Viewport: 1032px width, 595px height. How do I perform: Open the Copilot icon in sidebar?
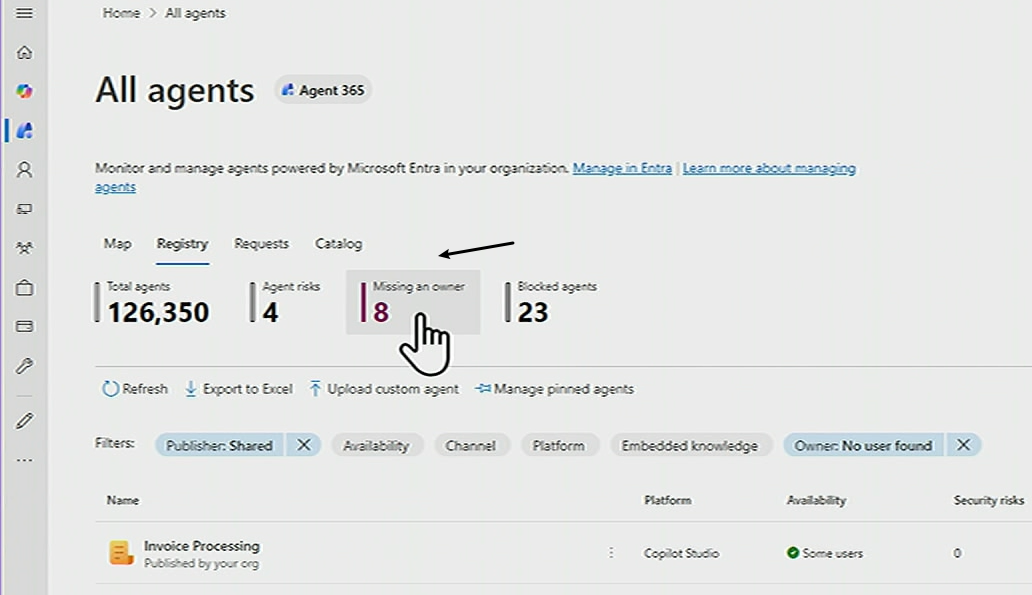coord(24,91)
